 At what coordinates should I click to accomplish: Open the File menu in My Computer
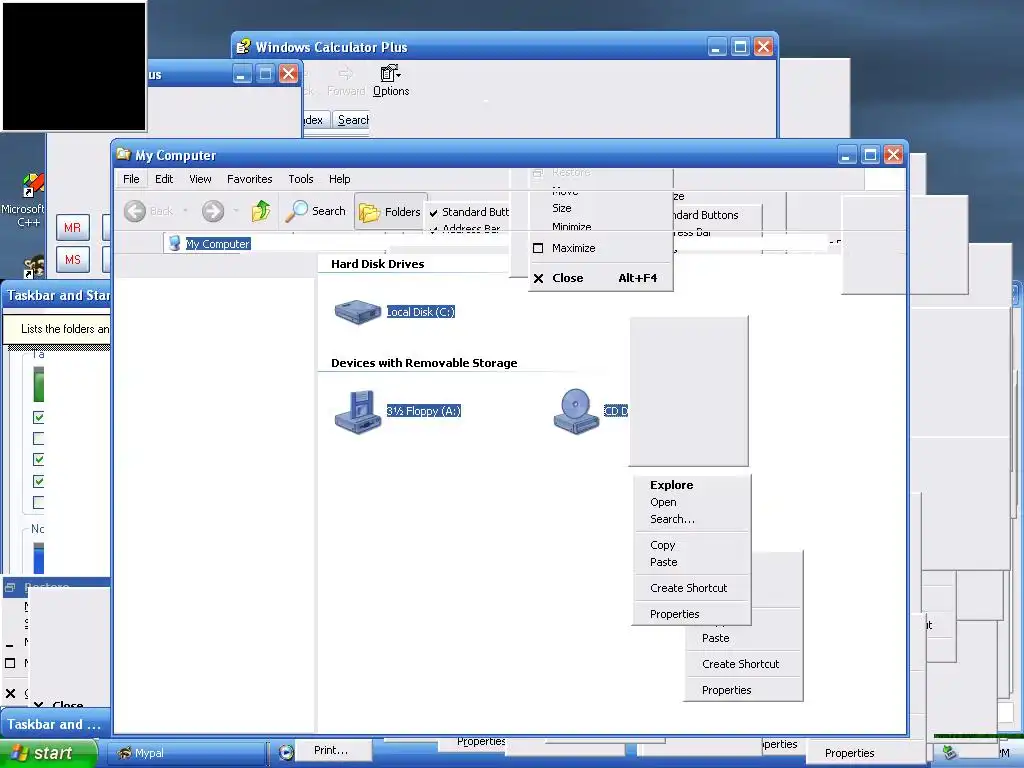pos(131,179)
